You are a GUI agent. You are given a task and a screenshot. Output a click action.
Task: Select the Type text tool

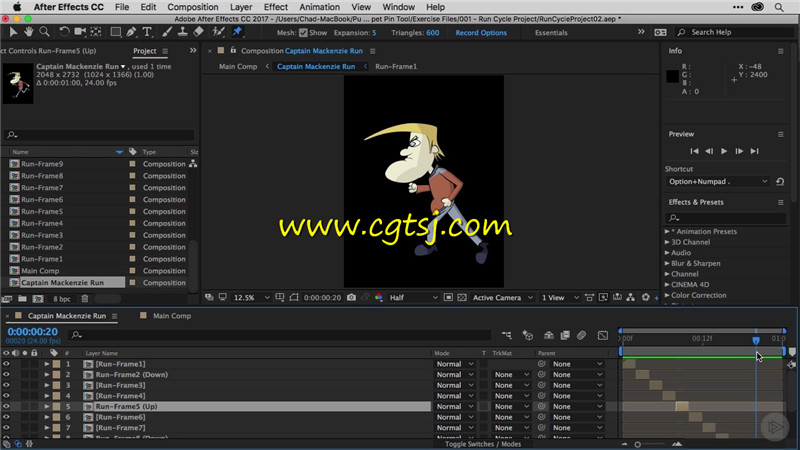pyautogui.click(x=147, y=32)
